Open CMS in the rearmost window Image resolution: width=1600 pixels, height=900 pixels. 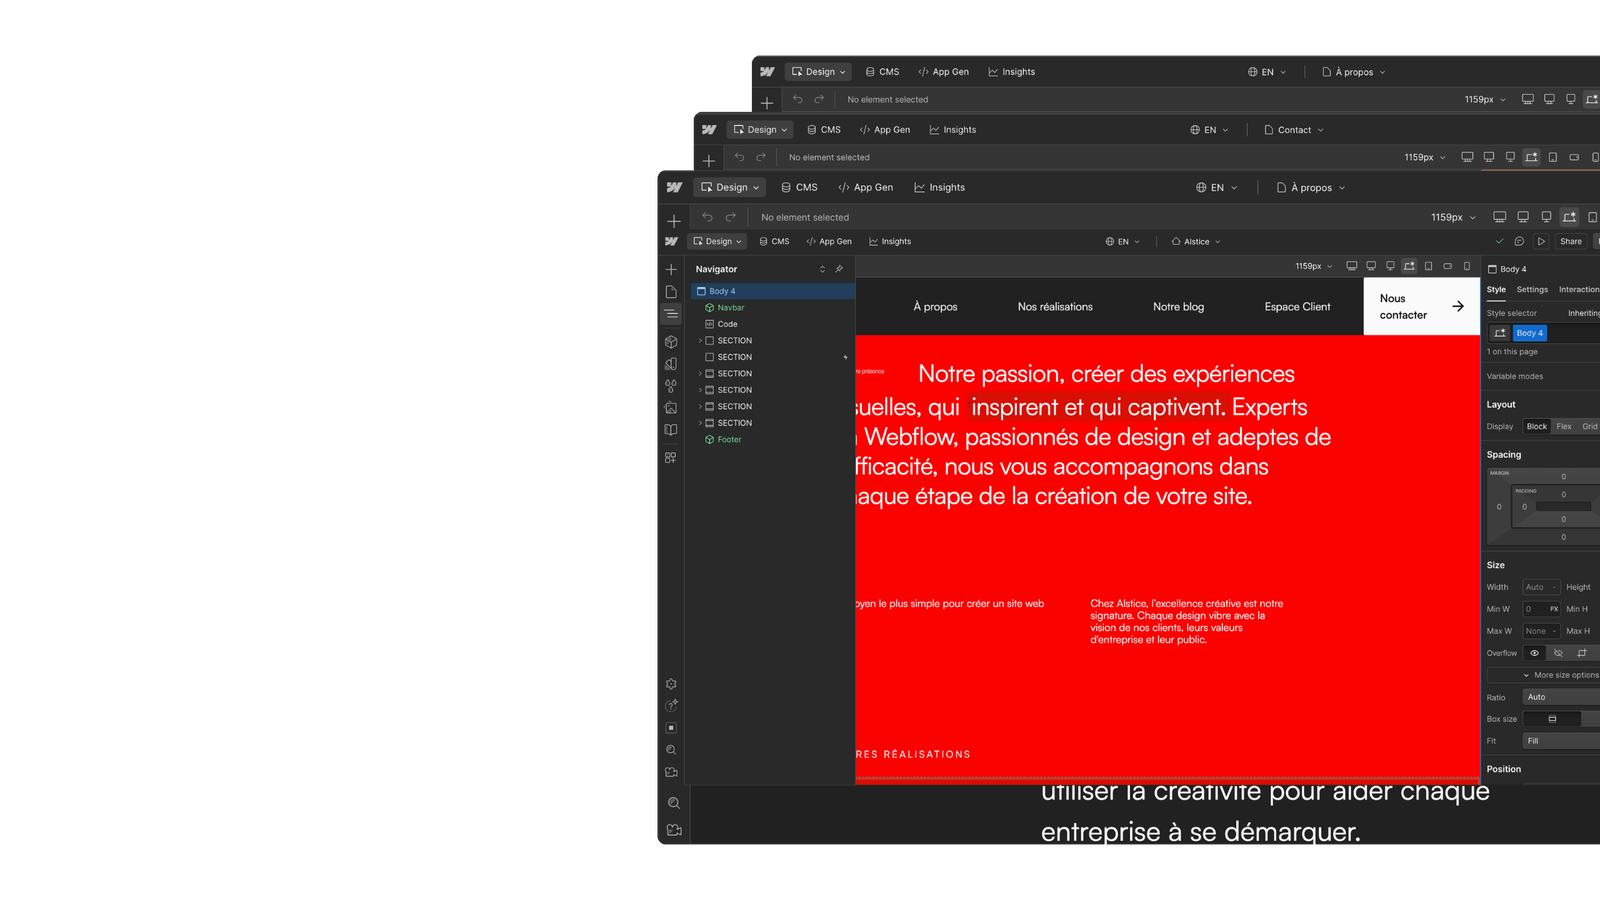click(x=883, y=72)
